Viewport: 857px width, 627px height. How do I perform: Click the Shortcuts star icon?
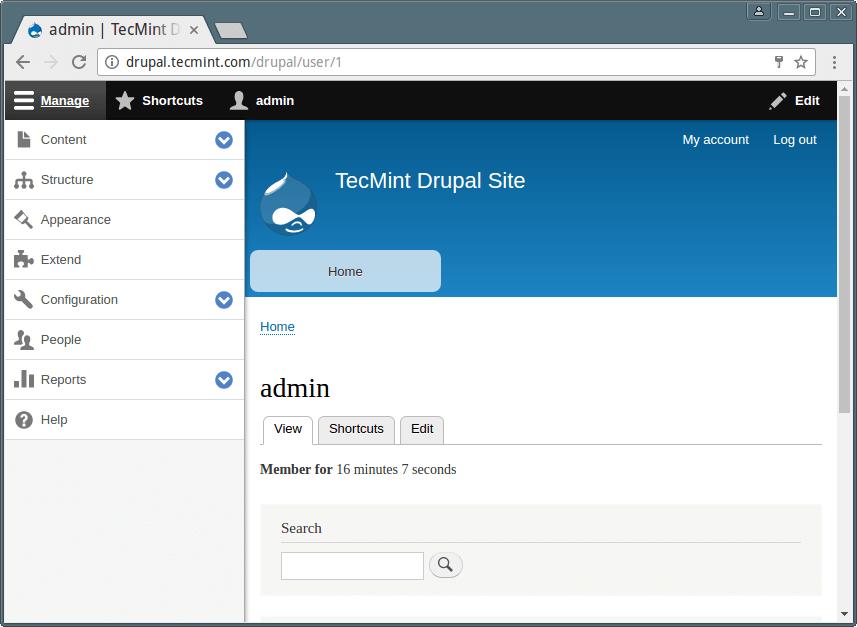tap(124, 100)
